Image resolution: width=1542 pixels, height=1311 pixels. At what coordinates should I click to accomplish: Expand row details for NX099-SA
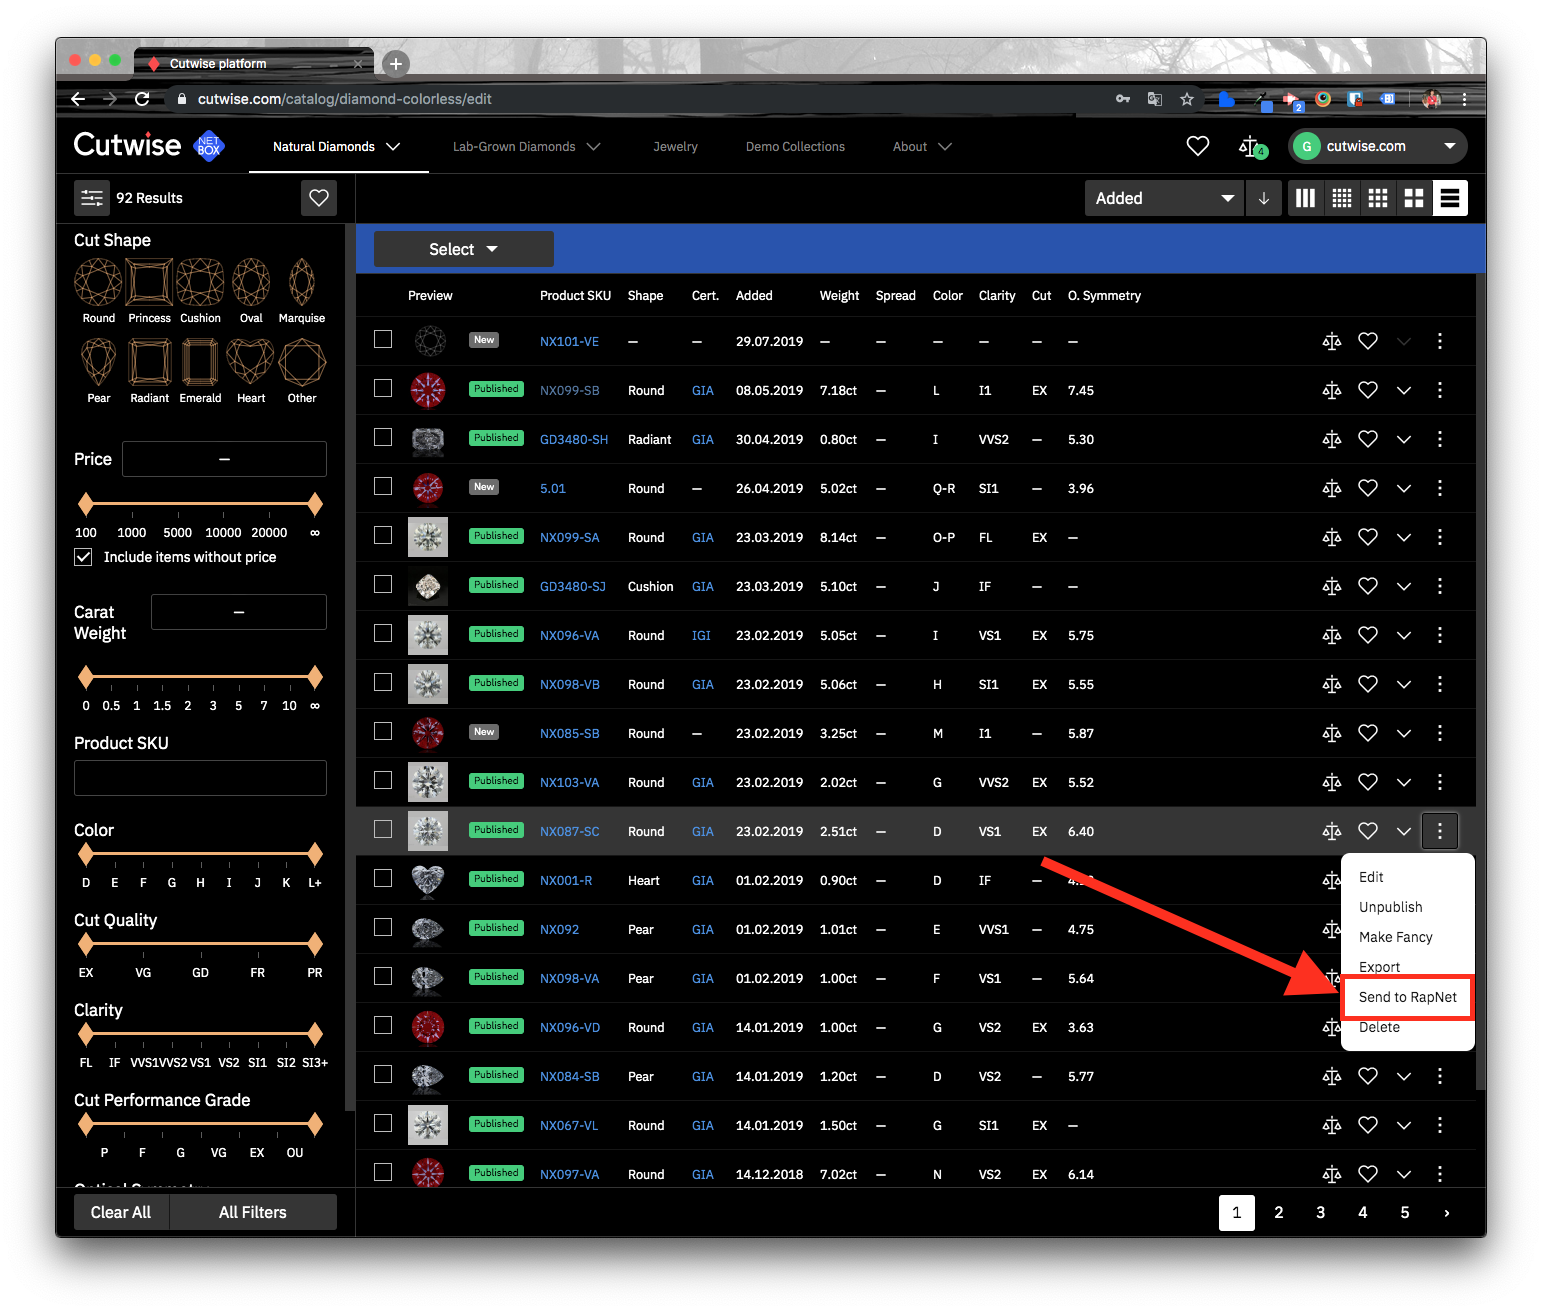pos(1404,537)
